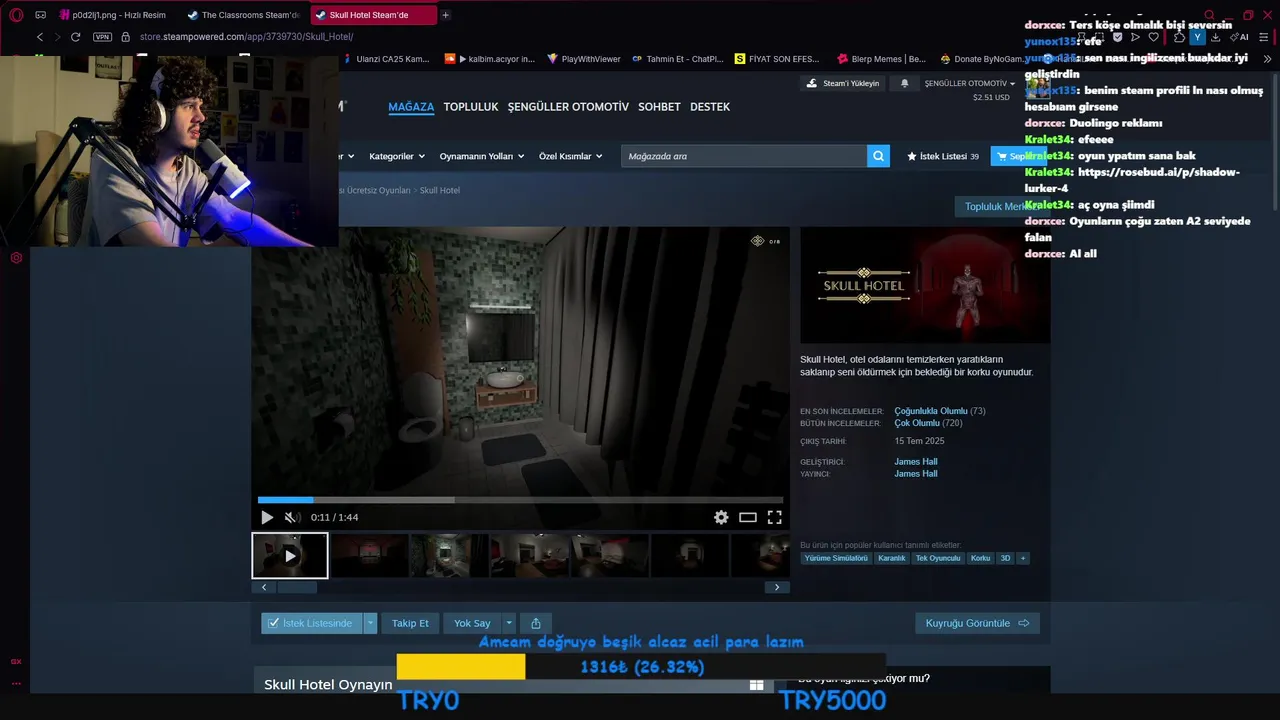Click the Skull Hotel breadcrumb link
1280x720 pixels.
pos(440,190)
